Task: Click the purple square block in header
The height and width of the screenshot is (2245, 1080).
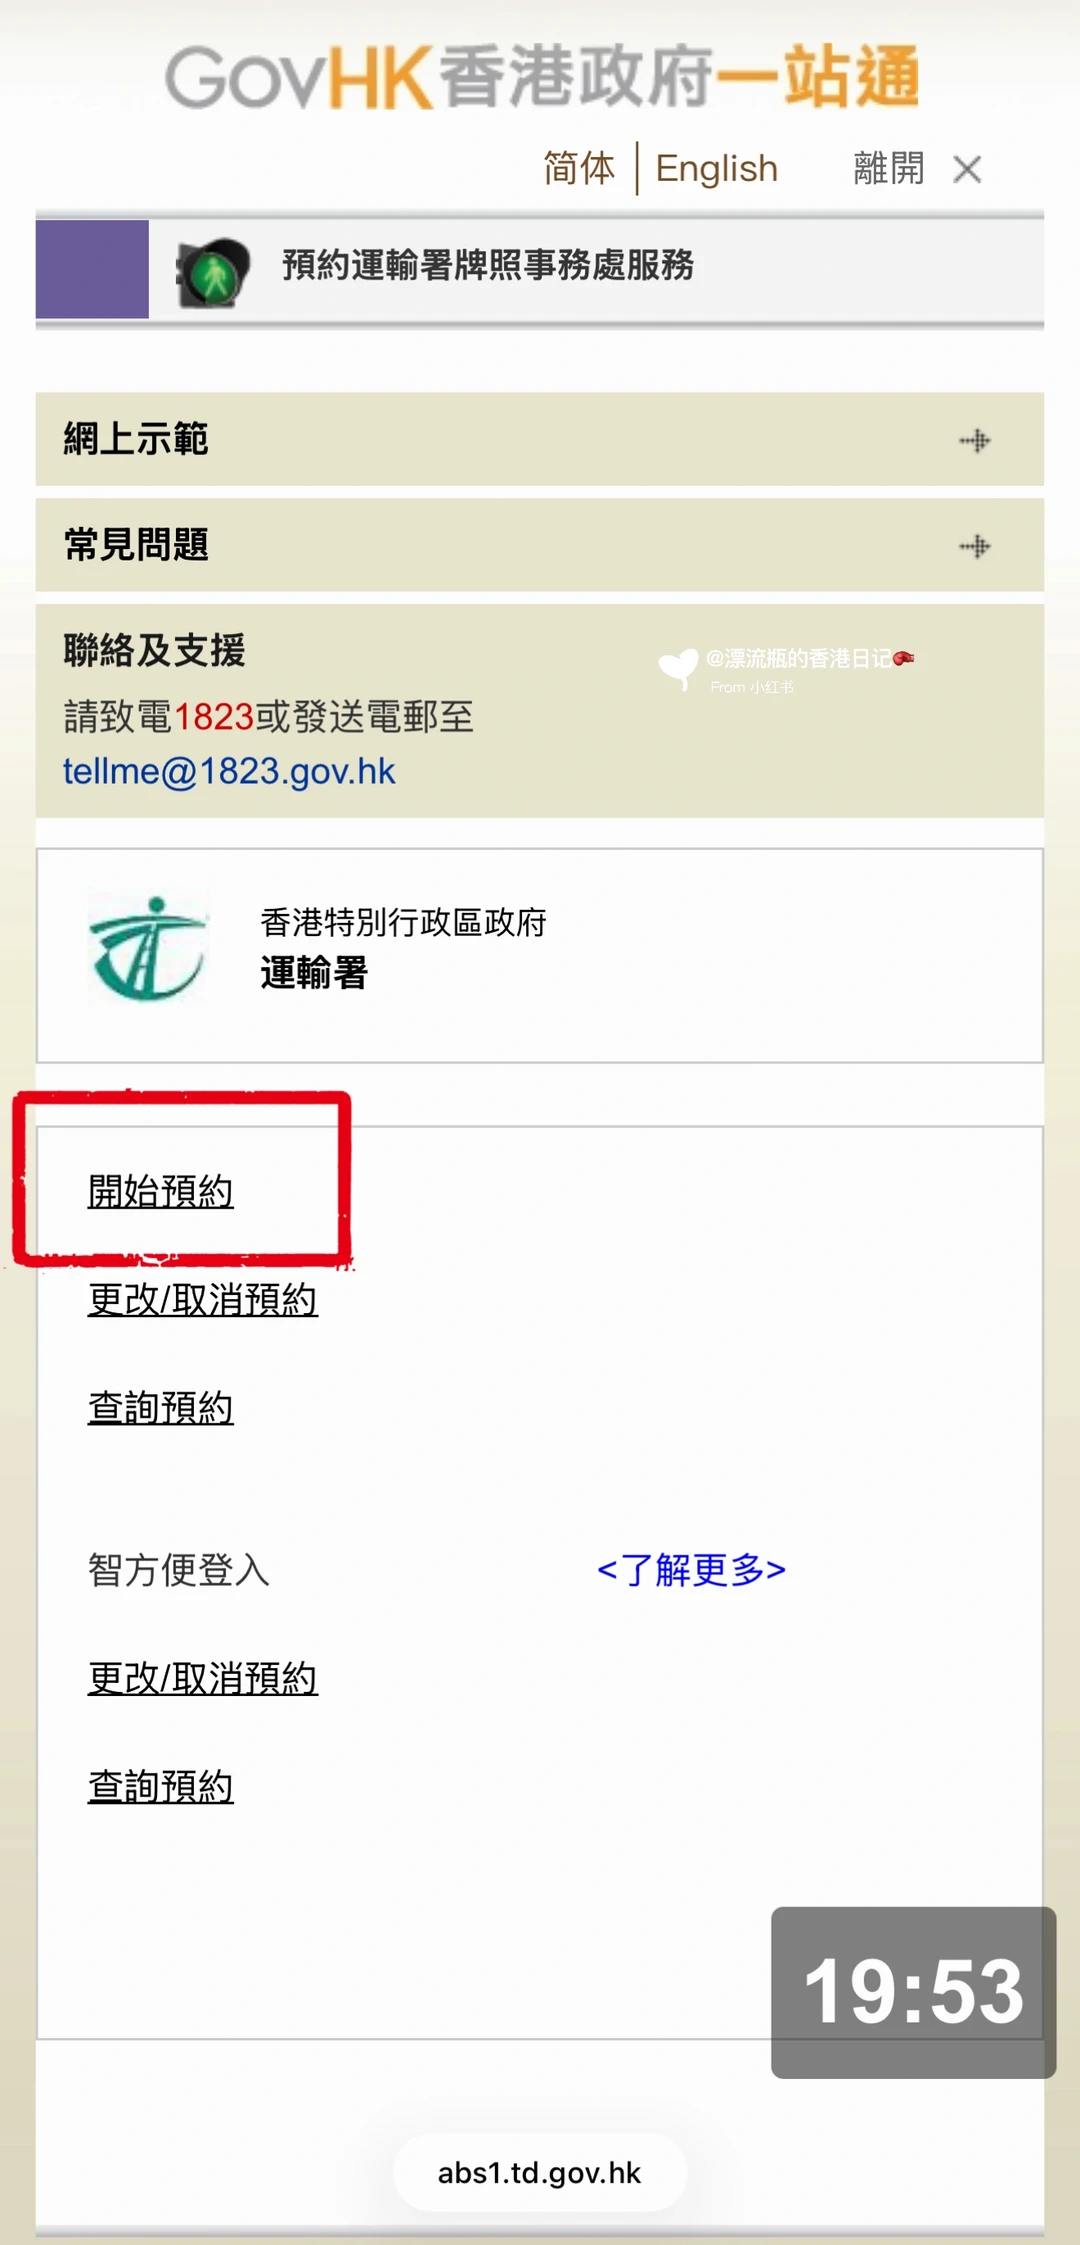Action: point(92,269)
